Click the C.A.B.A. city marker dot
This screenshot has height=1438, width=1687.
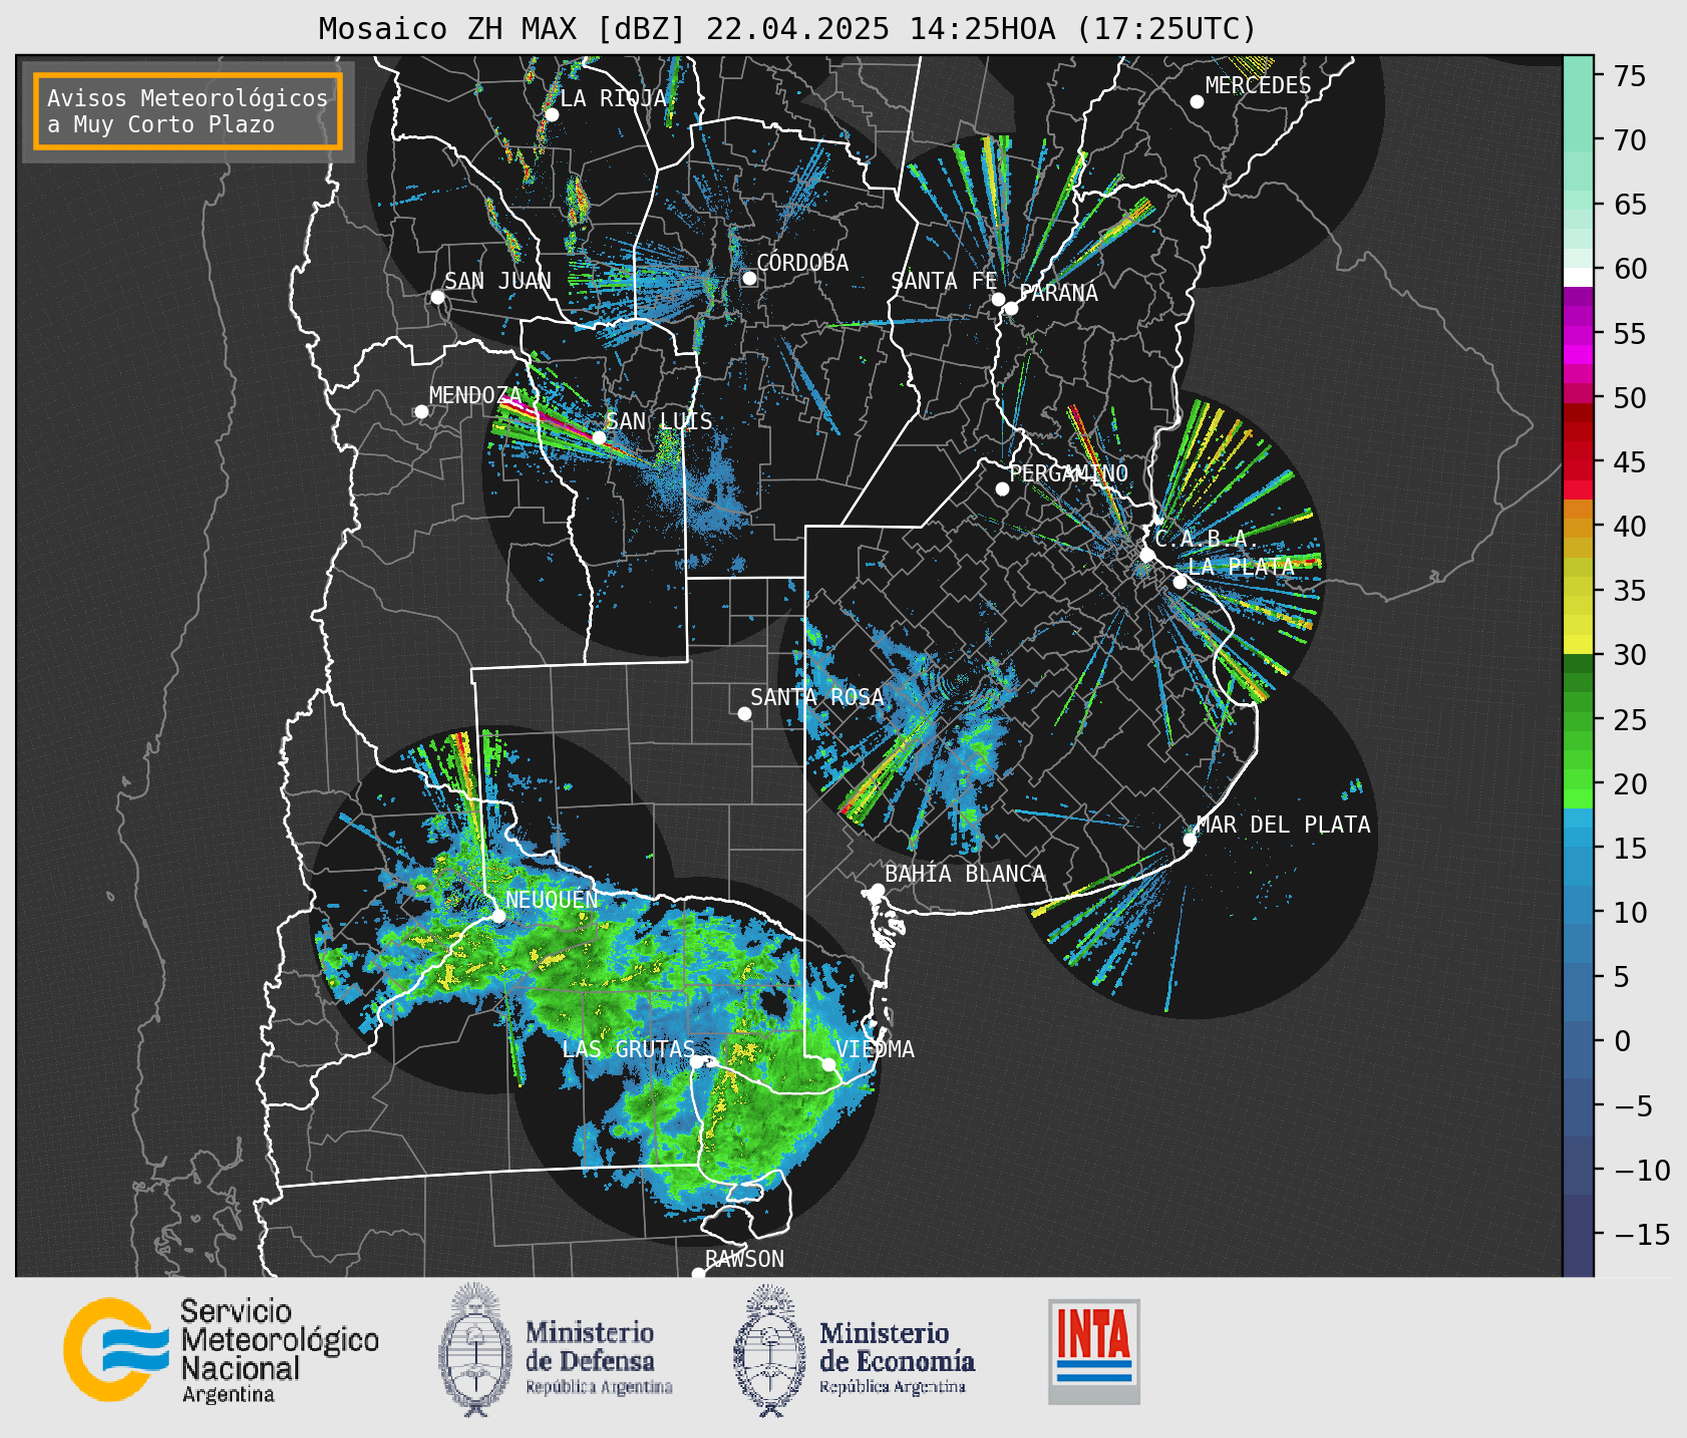[1147, 555]
